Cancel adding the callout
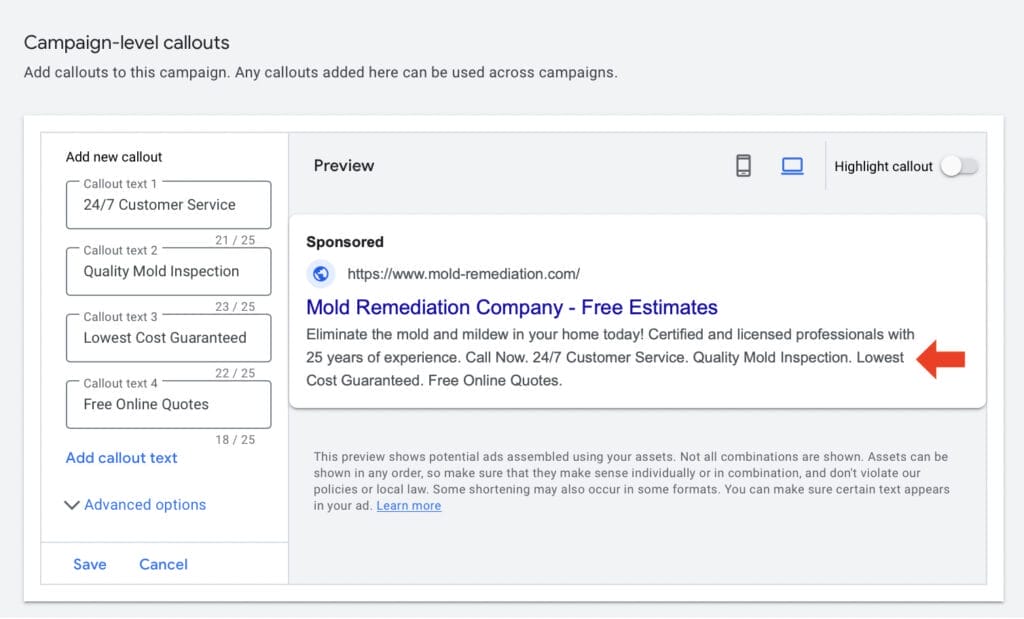Viewport: 1024px width, 619px height. coord(163,564)
